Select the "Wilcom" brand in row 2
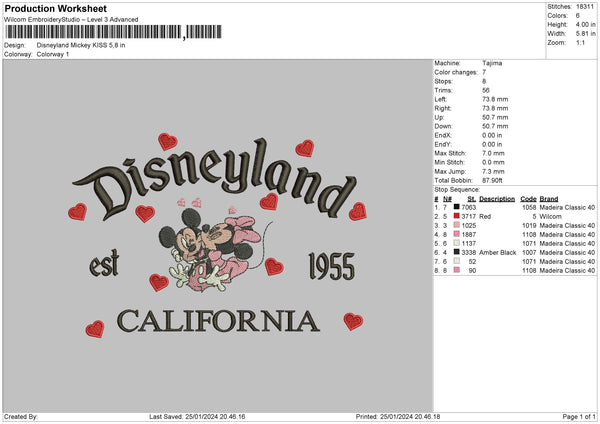600x424 pixels. pyautogui.click(x=551, y=217)
